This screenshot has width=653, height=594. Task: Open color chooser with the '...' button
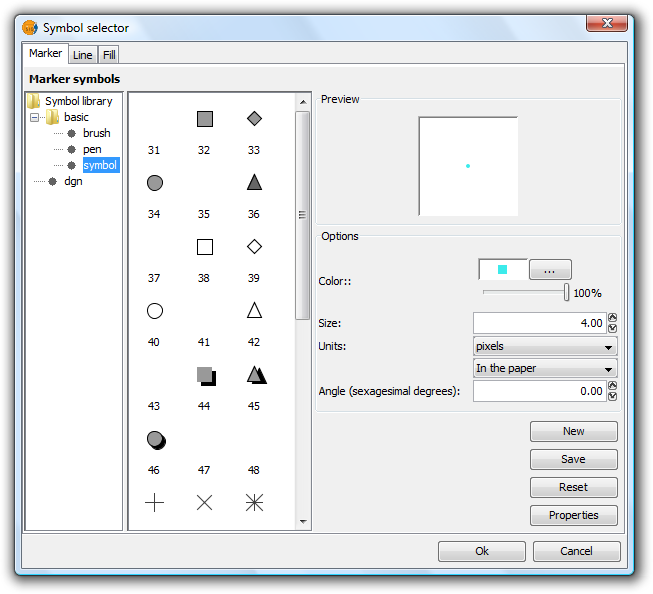[550, 270]
